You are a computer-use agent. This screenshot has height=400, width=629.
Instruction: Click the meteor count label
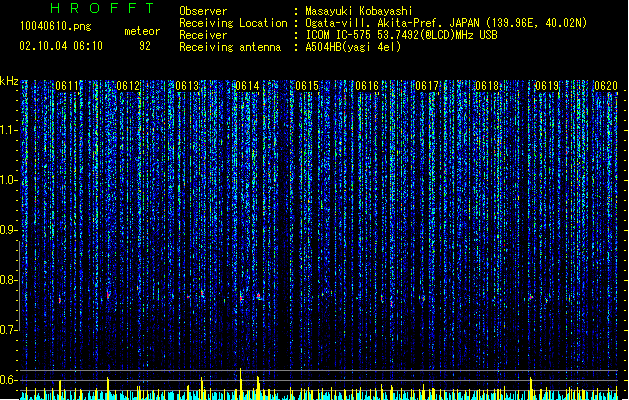pyautogui.click(x=142, y=31)
